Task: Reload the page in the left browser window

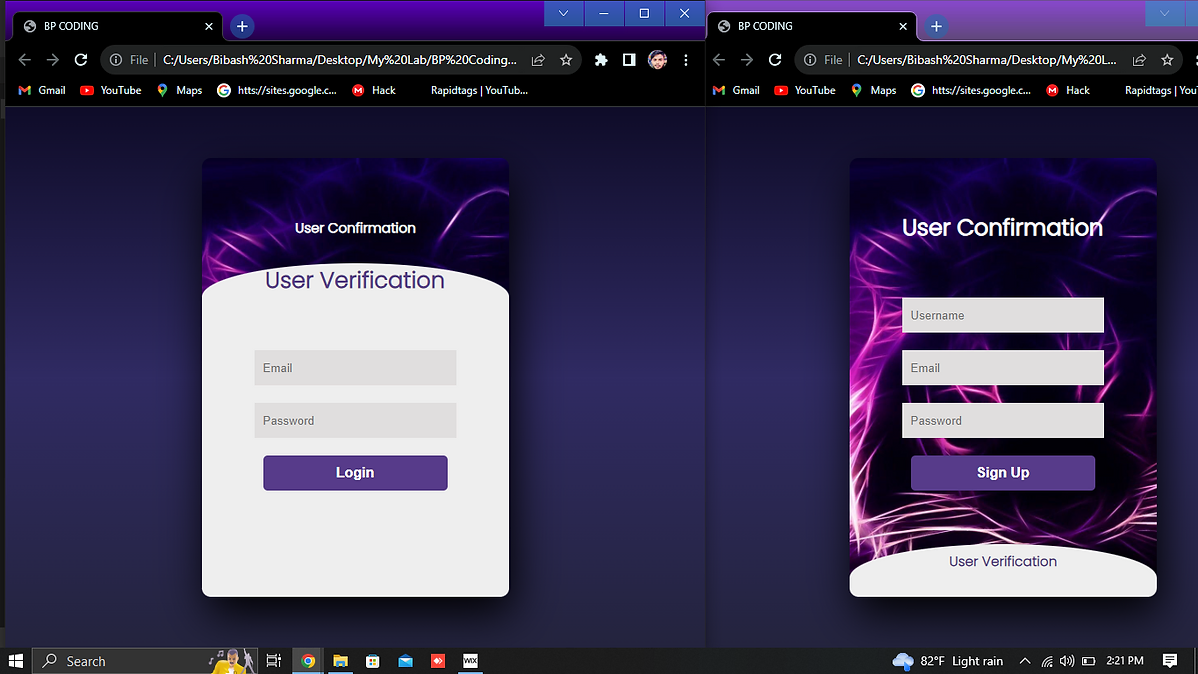Action: tap(81, 60)
